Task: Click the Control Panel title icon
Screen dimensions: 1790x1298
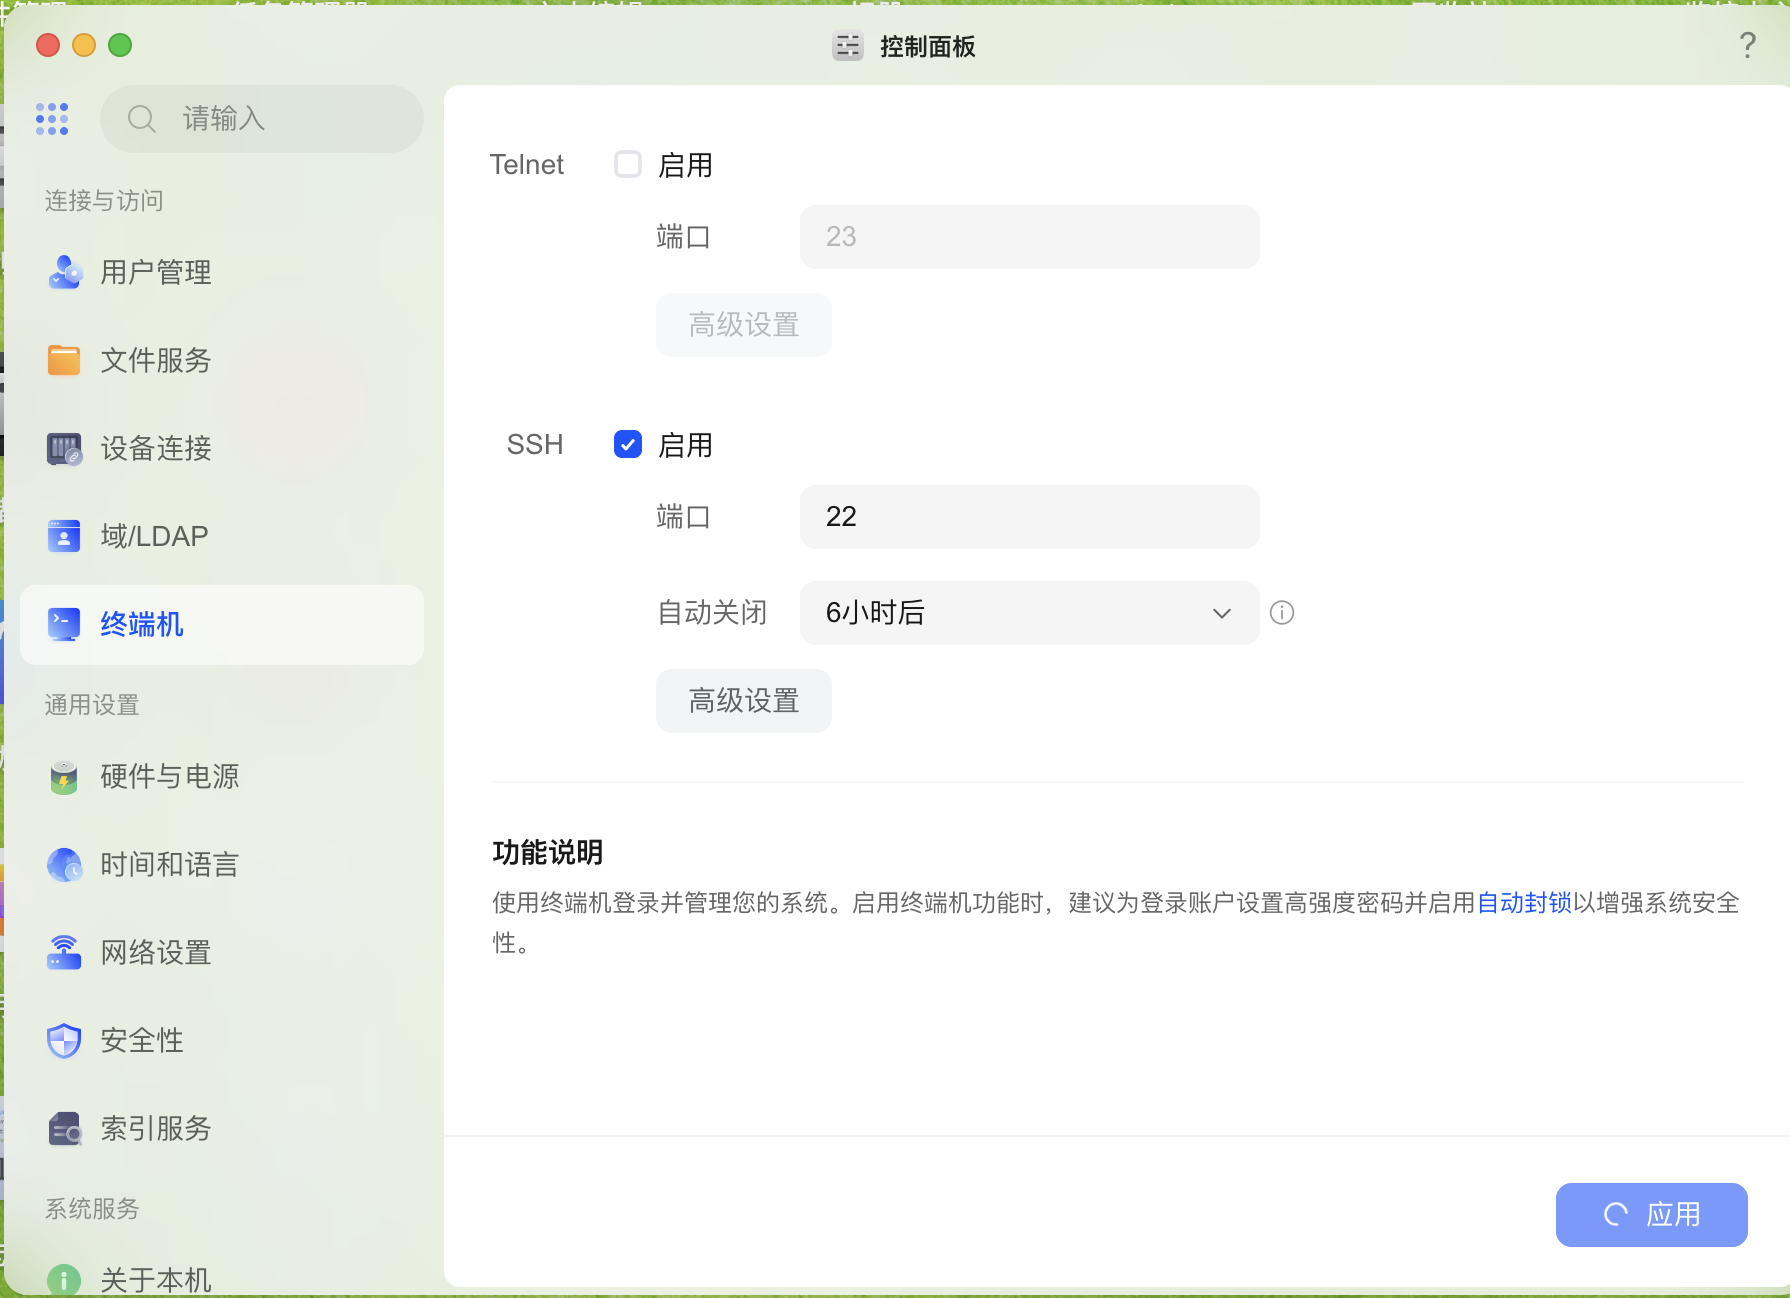Action: pos(848,46)
